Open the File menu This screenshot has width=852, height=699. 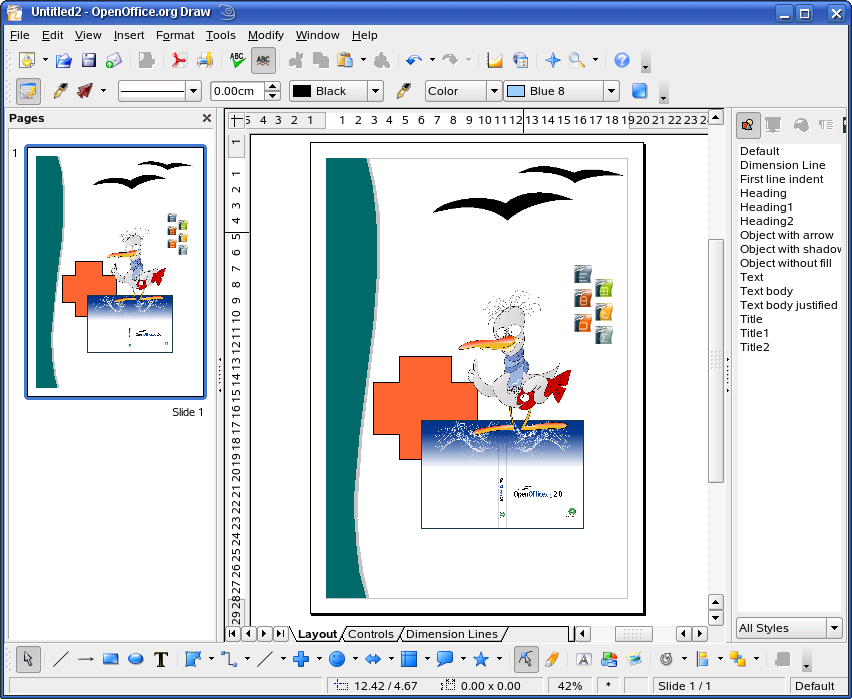tap(20, 35)
